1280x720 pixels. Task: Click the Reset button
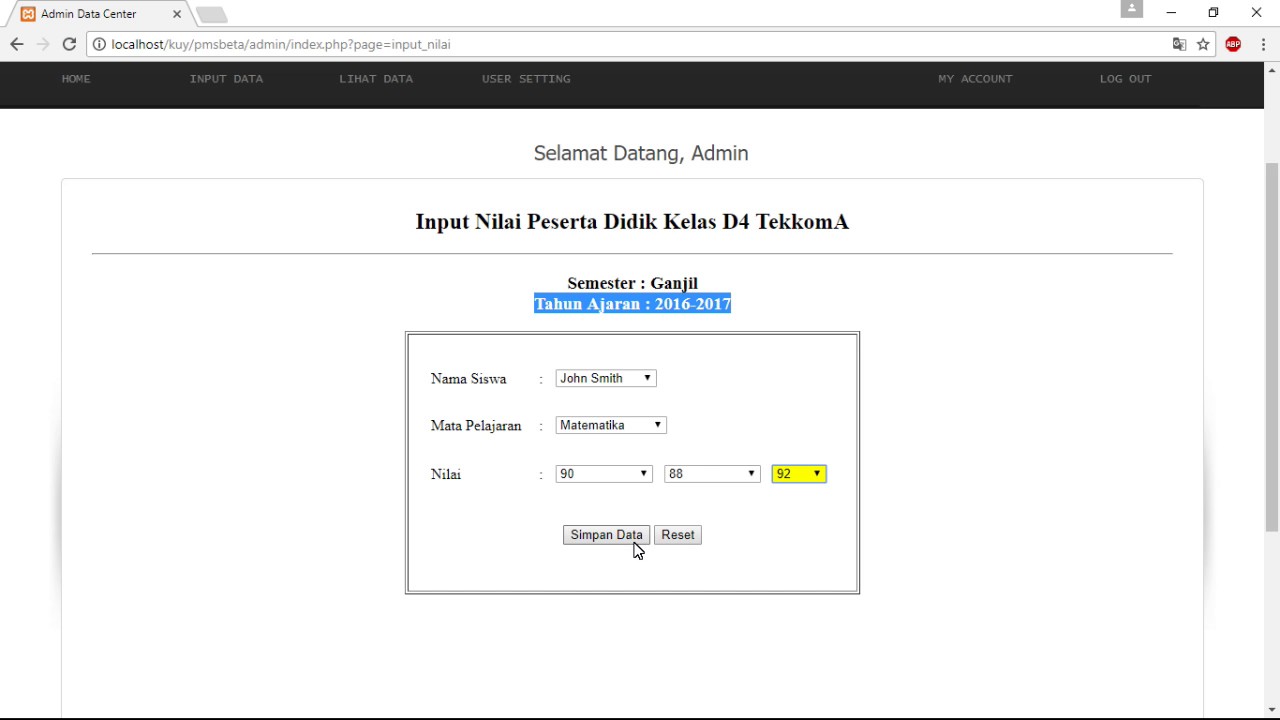(678, 535)
